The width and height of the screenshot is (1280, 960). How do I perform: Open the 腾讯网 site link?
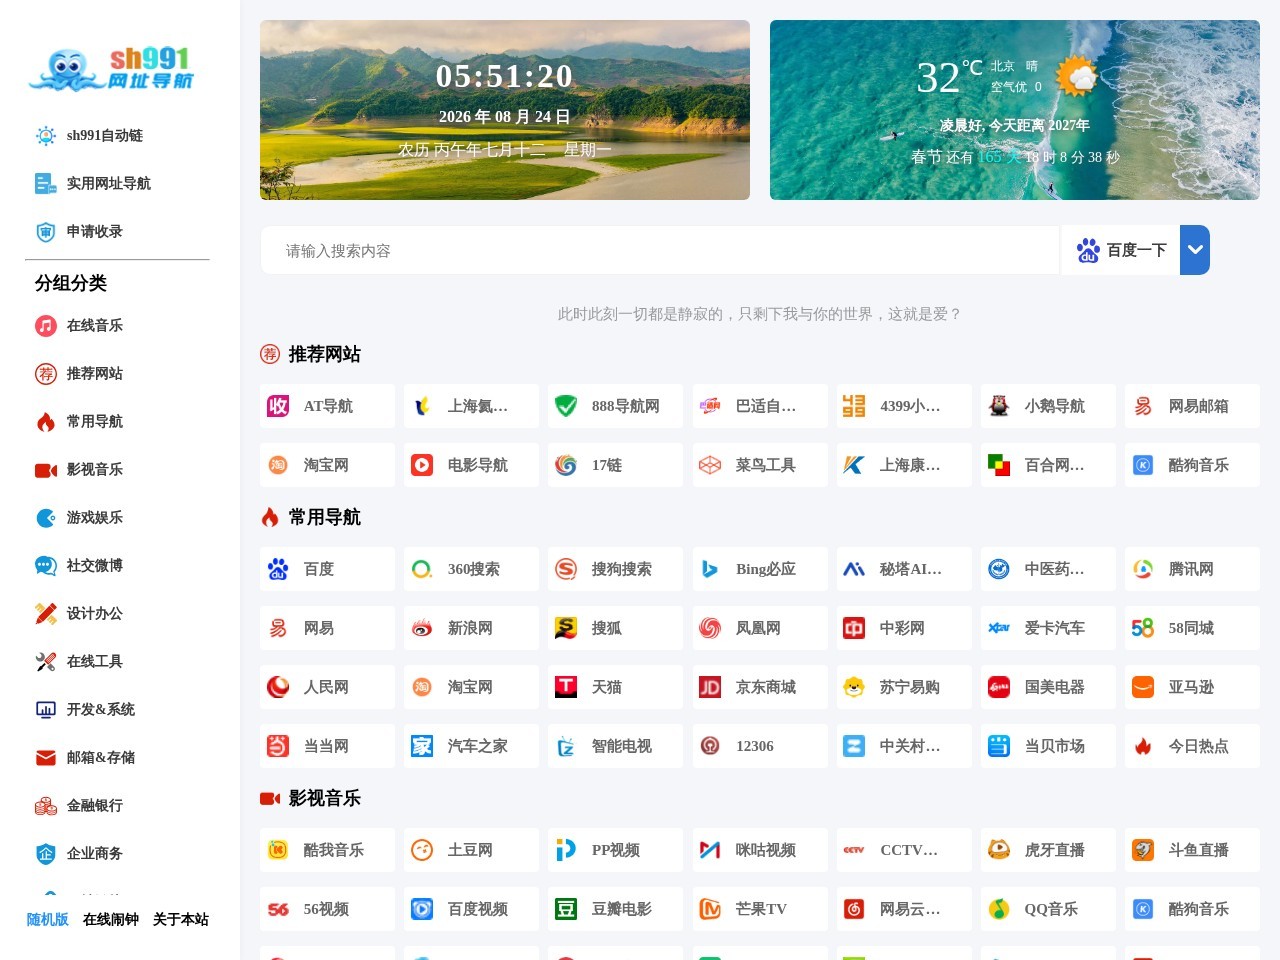tap(1192, 569)
